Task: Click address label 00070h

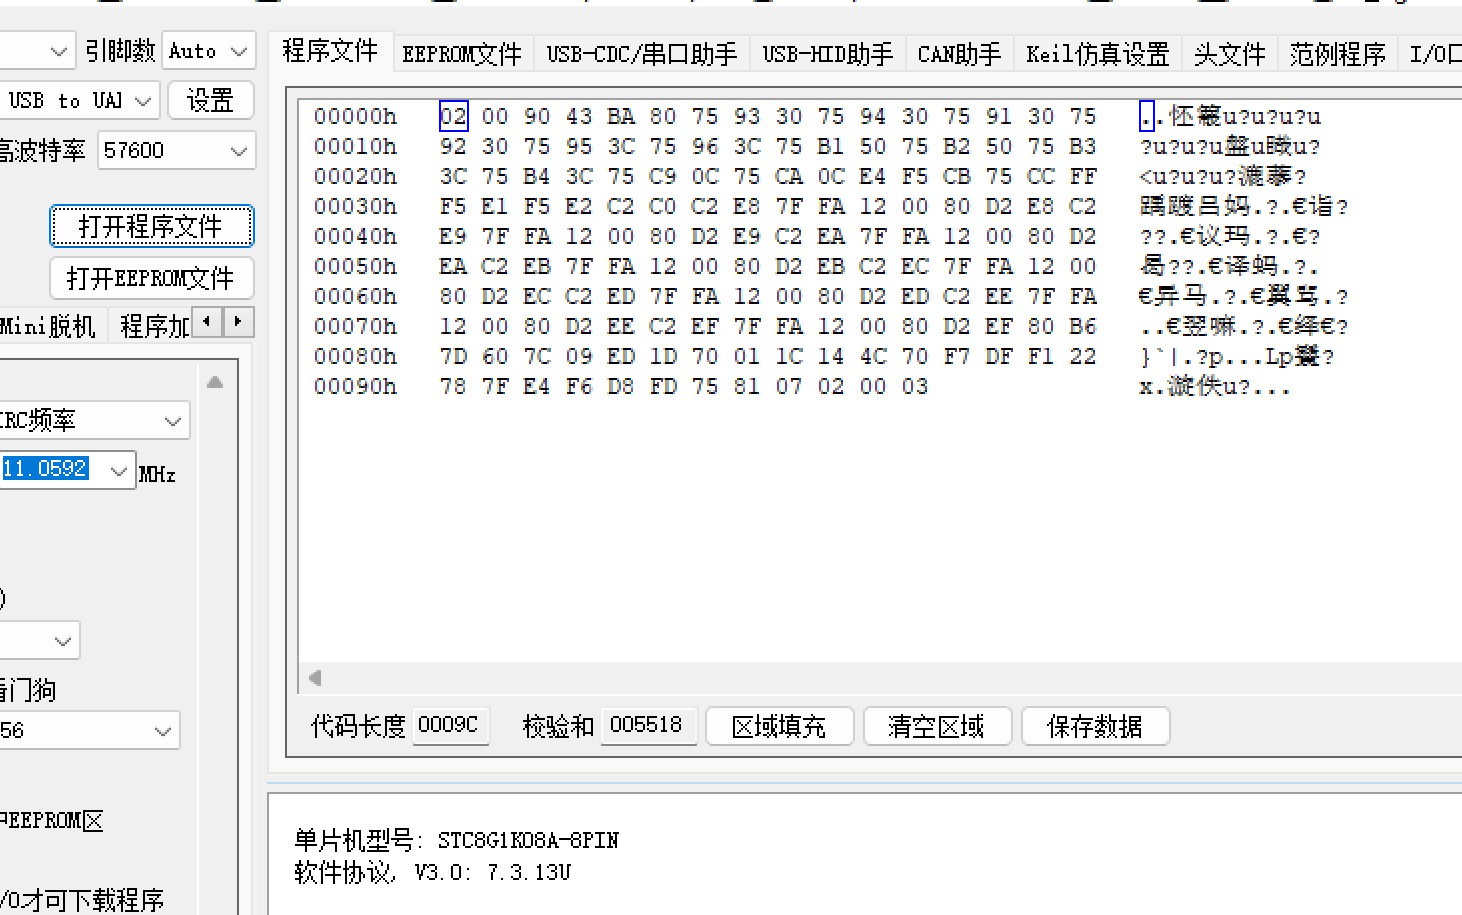Action: [x=355, y=326]
